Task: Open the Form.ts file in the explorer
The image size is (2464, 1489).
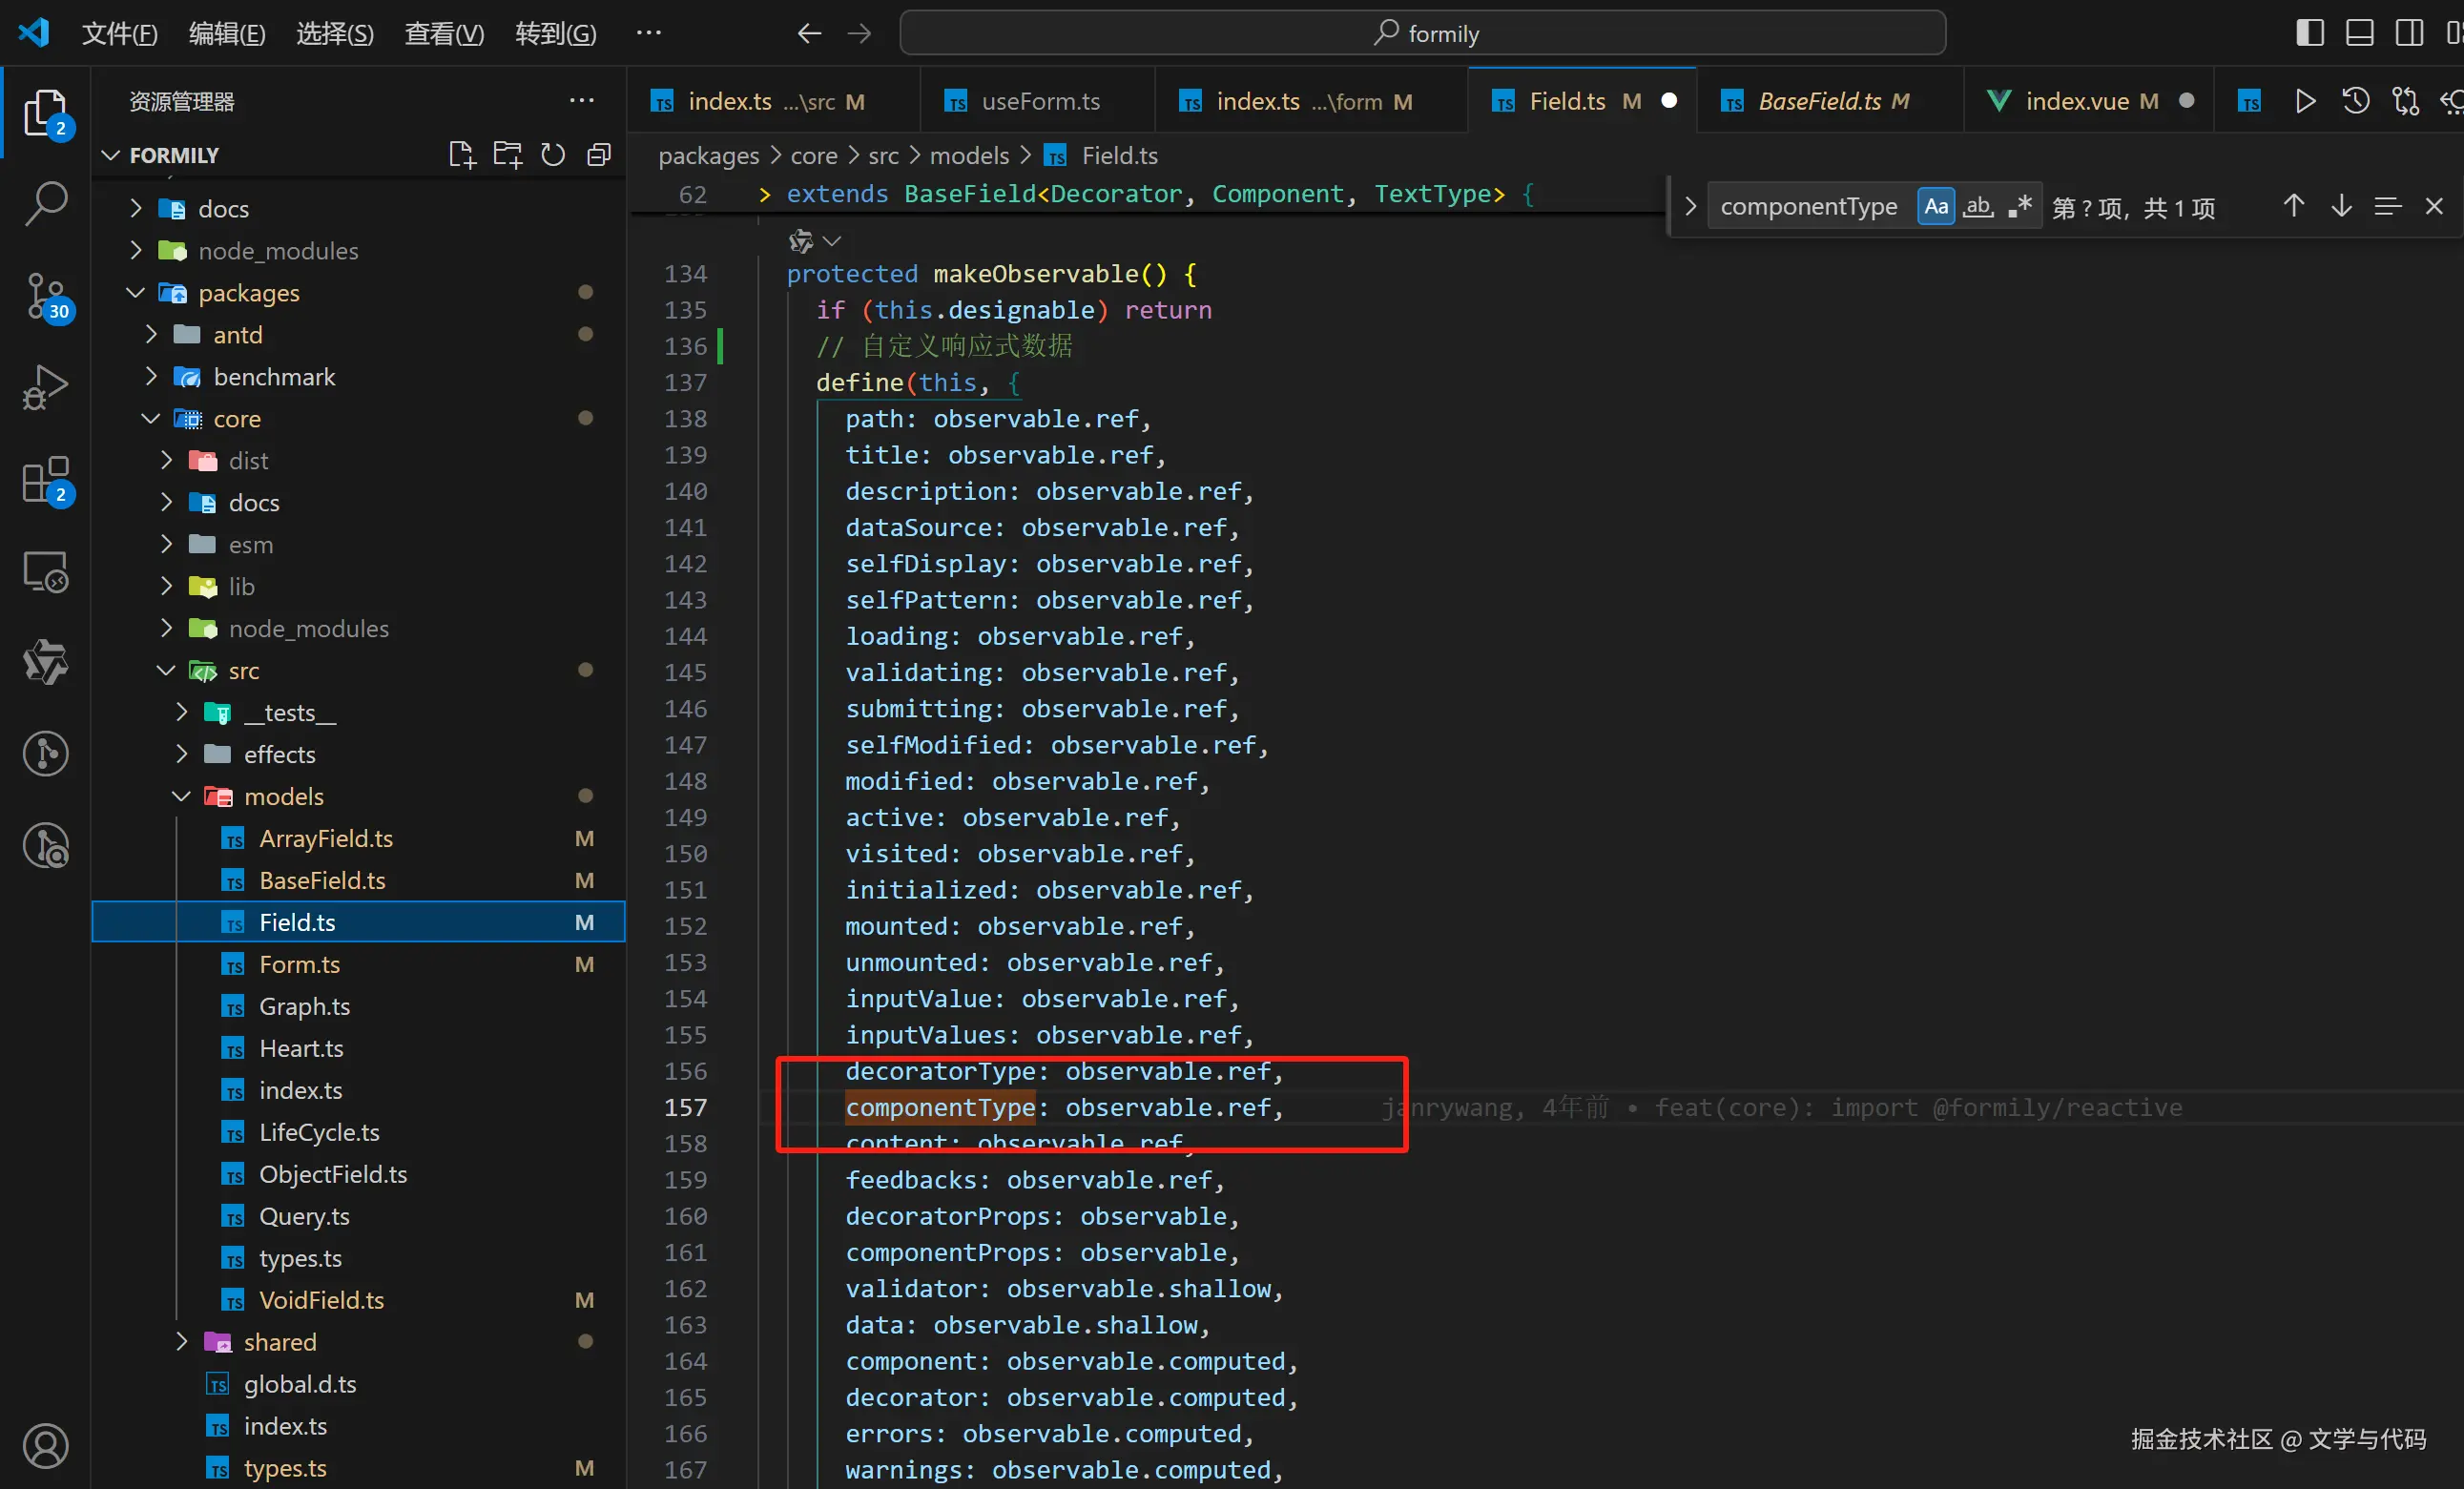Action: (299, 965)
